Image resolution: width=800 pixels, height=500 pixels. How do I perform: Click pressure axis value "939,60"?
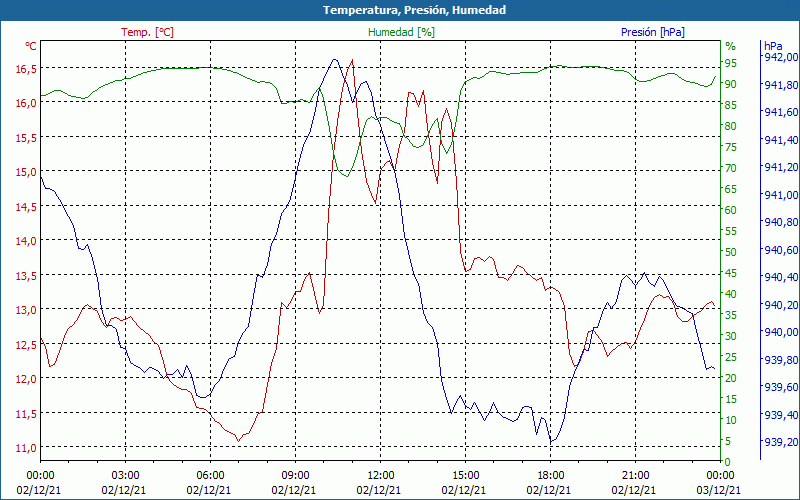781,387
